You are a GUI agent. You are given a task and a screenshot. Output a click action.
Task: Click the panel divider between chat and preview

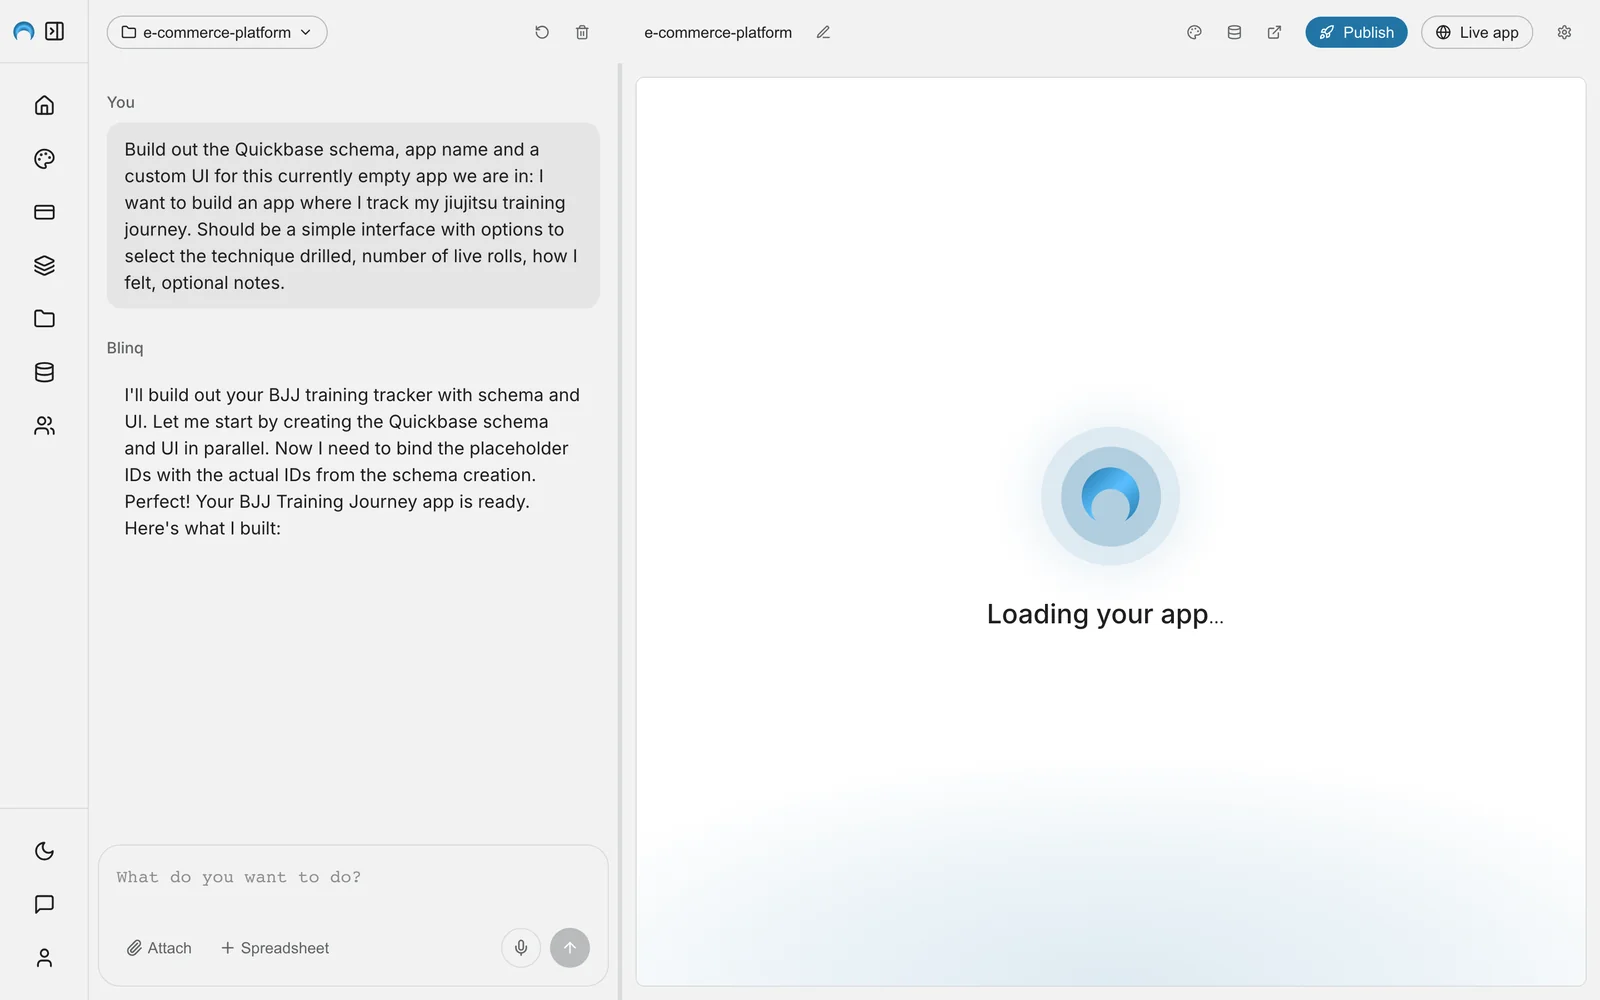620,531
